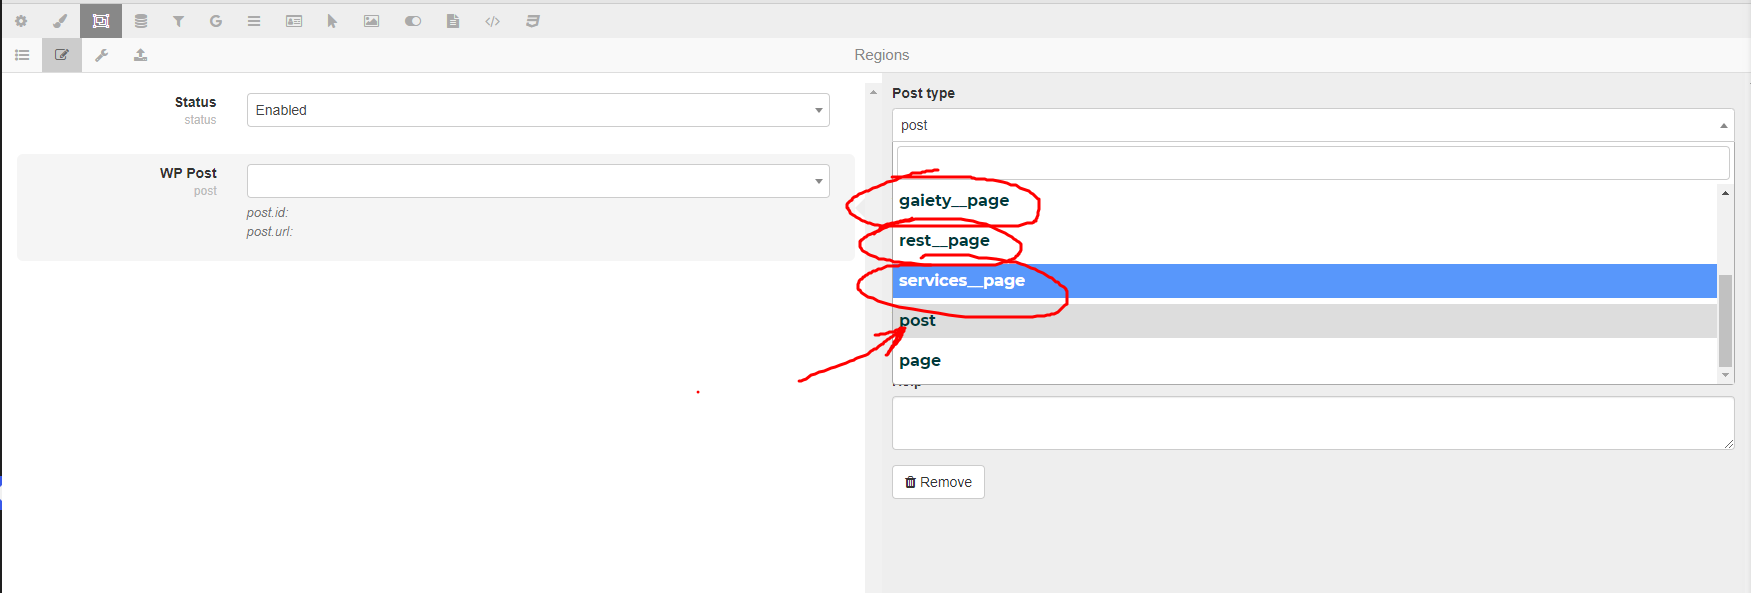Click the options list scrollbar thumb
The image size is (1751, 593).
1725,321
